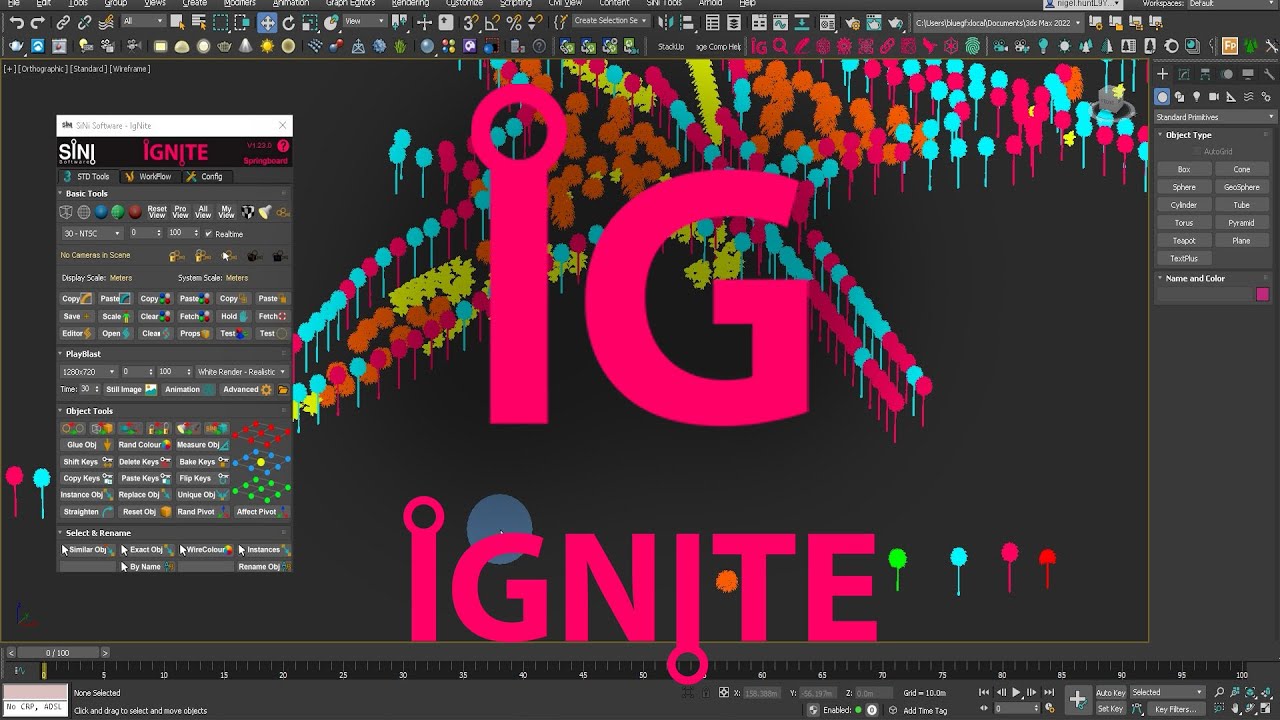Toggle the Realtime checkbox in IgNite
Viewport: 1280px width, 720px height.
coord(208,233)
